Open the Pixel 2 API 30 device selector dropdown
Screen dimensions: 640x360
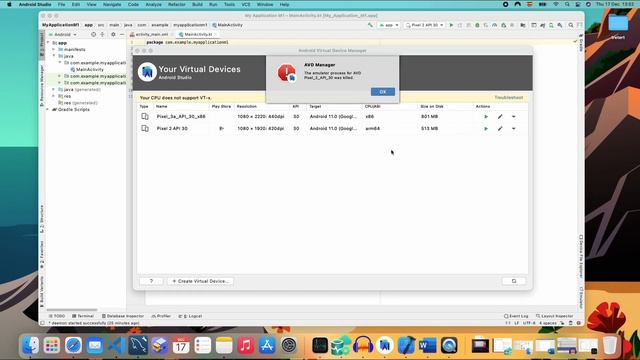click(x=424, y=25)
